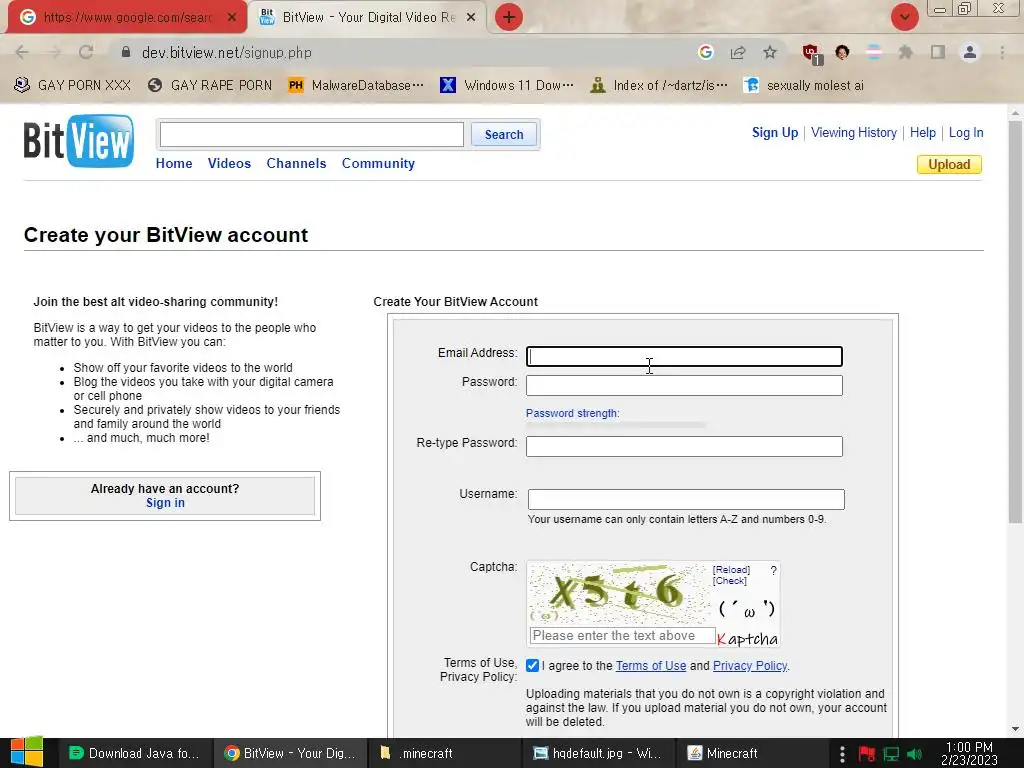This screenshot has height=768, width=1024.
Task: Click the Password field
Action: (x=684, y=385)
